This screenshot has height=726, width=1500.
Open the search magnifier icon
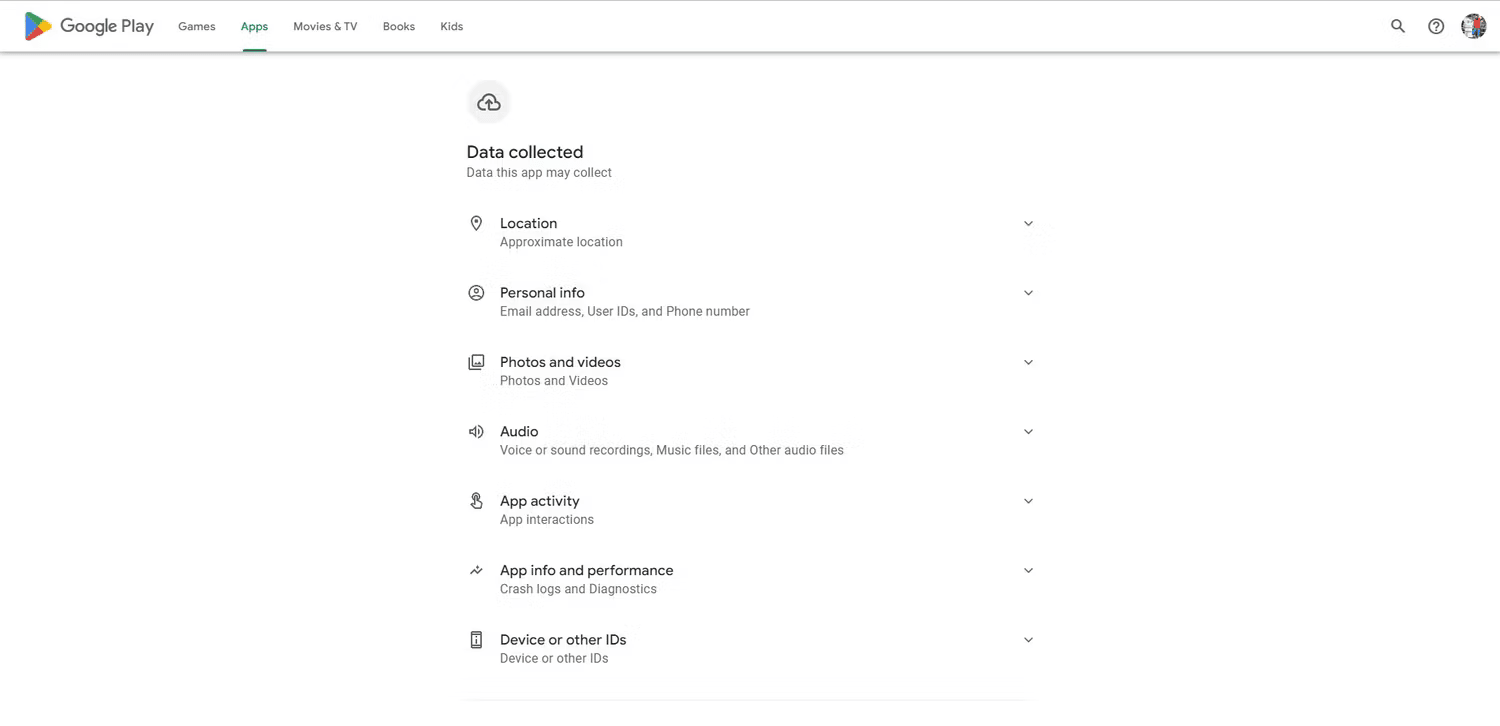[1398, 26]
